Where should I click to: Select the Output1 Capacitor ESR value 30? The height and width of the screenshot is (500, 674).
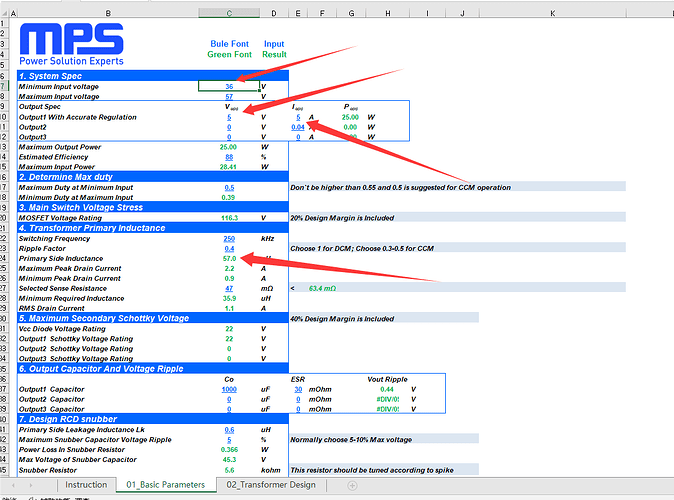point(298,389)
